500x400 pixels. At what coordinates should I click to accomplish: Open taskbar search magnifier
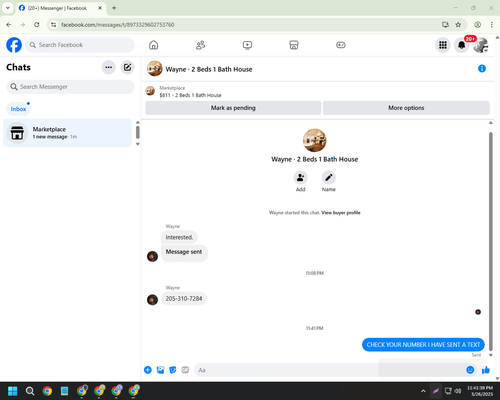pos(30,391)
